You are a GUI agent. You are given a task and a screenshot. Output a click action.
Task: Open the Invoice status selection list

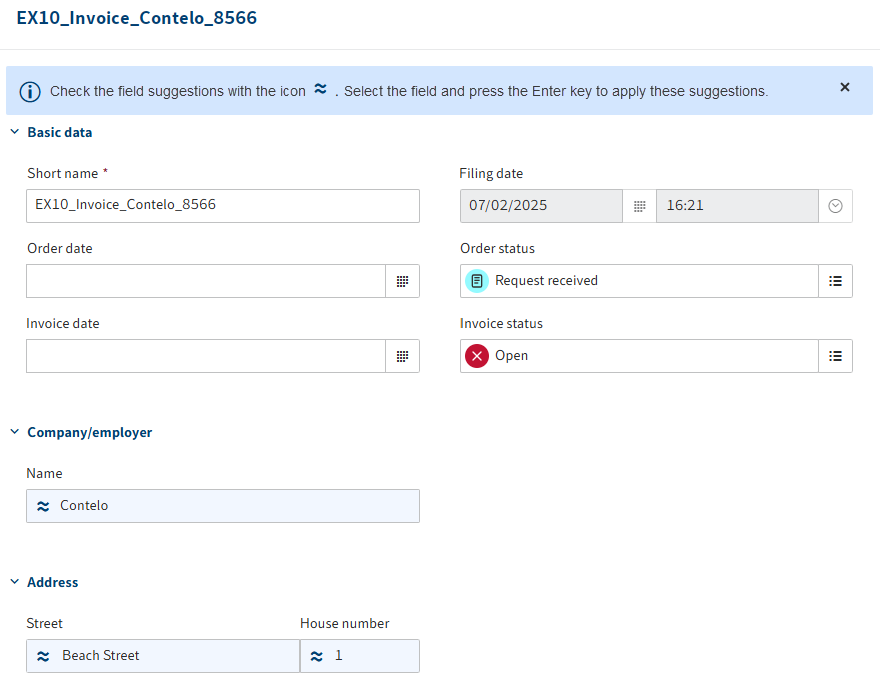835,356
